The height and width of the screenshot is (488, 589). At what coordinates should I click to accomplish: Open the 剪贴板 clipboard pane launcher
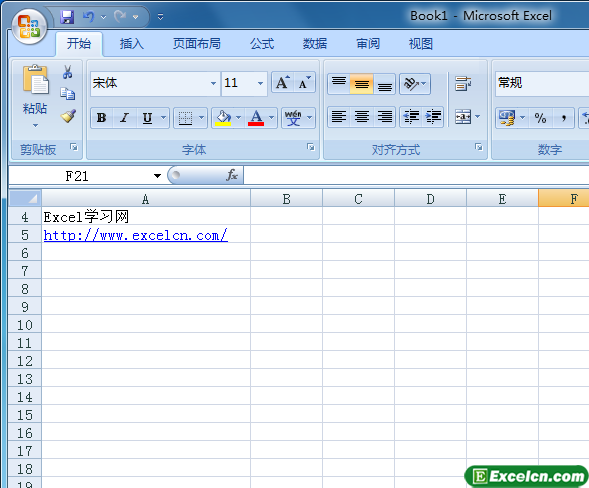click(x=74, y=147)
